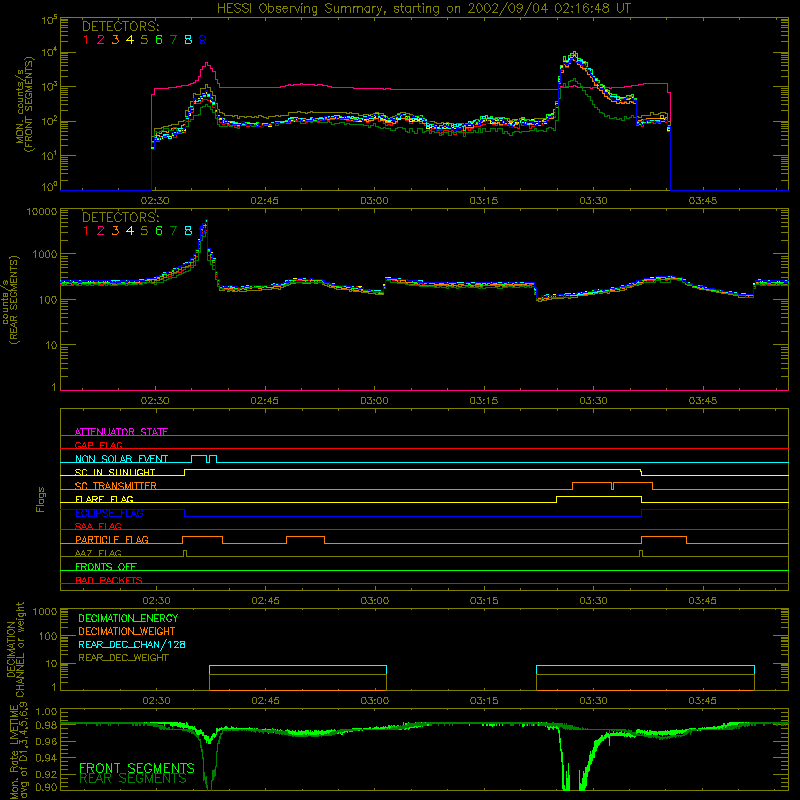This screenshot has height=800, width=800.
Task: Select blue detector 9 in the front segments legend
Action: click(x=203, y=40)
